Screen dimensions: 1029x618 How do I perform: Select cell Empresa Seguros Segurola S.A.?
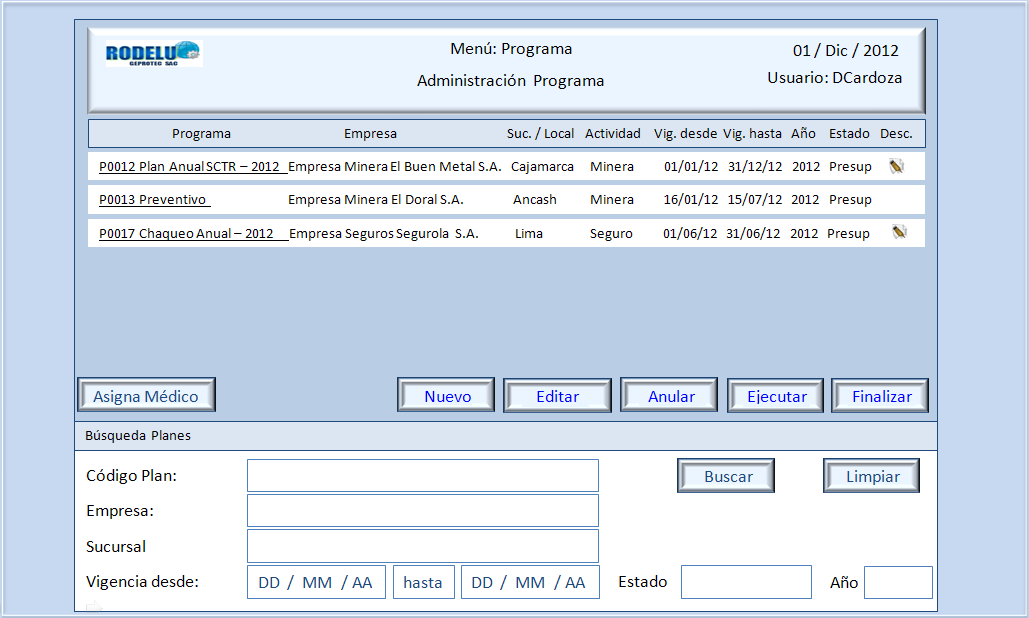(384, 234)
